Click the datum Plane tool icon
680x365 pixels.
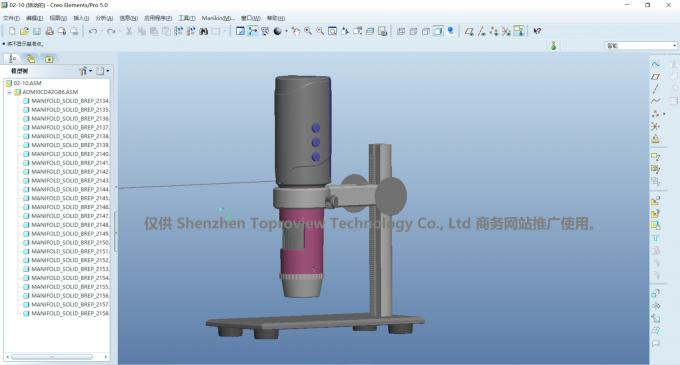tap(655, 77)
